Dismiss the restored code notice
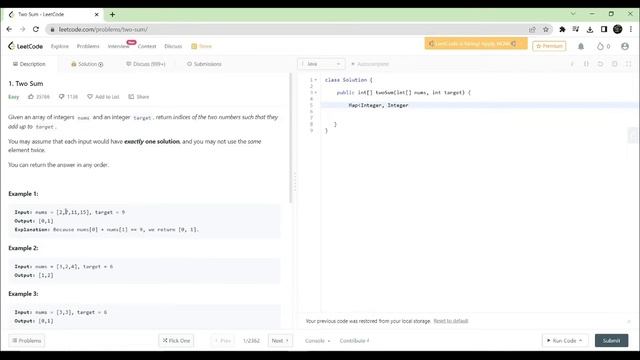Image resolution: width=640 pixels, height=360 pixels. click(629, 322)
